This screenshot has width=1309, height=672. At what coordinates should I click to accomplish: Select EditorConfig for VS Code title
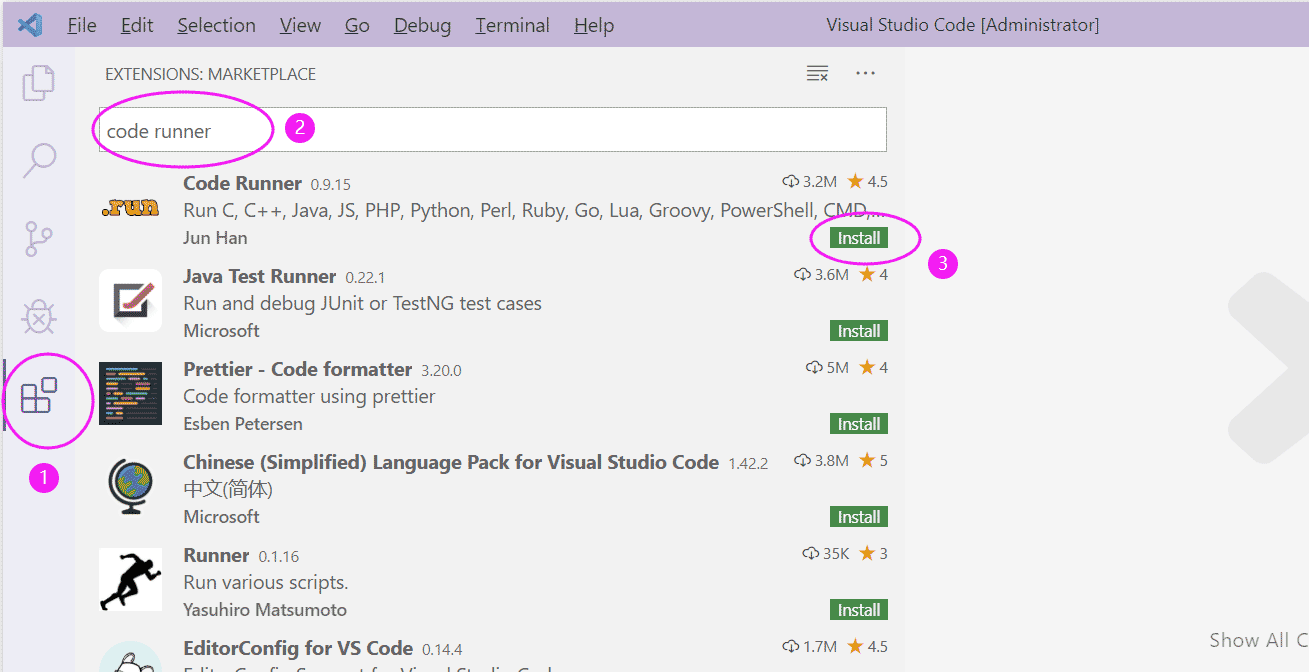(x=298, y=648)
